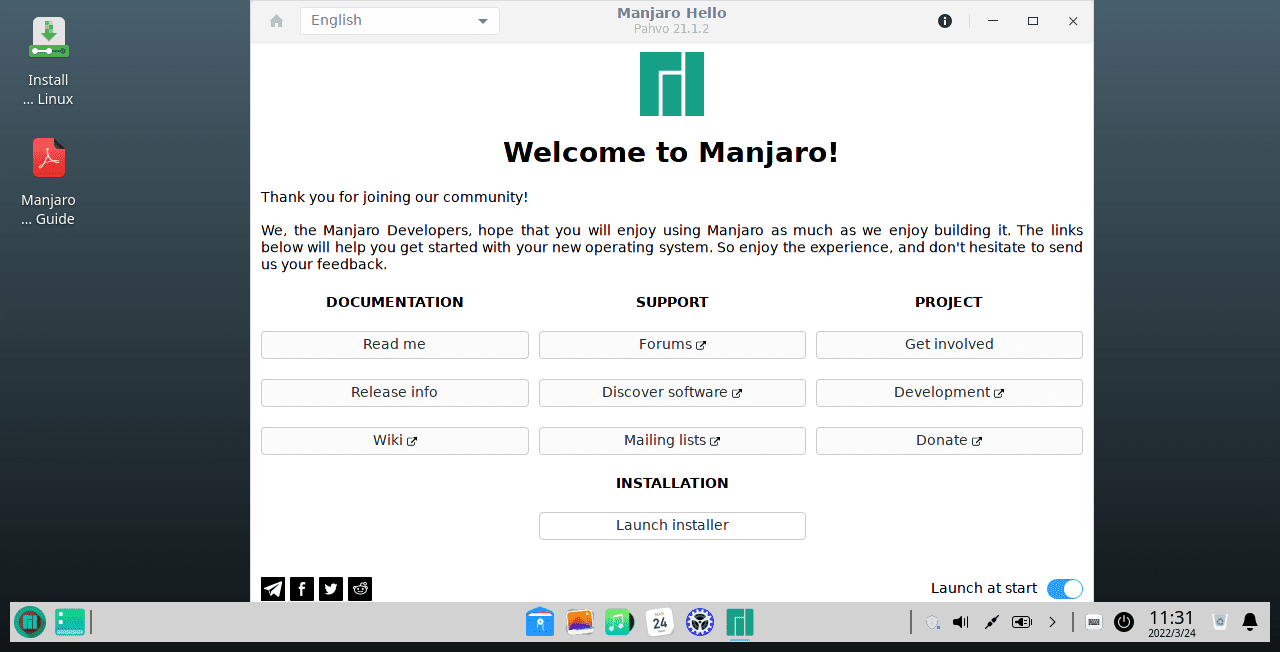Expand the hidden tray icons chevron
The image size is (1280, 652).
(x=1052, y=622)
